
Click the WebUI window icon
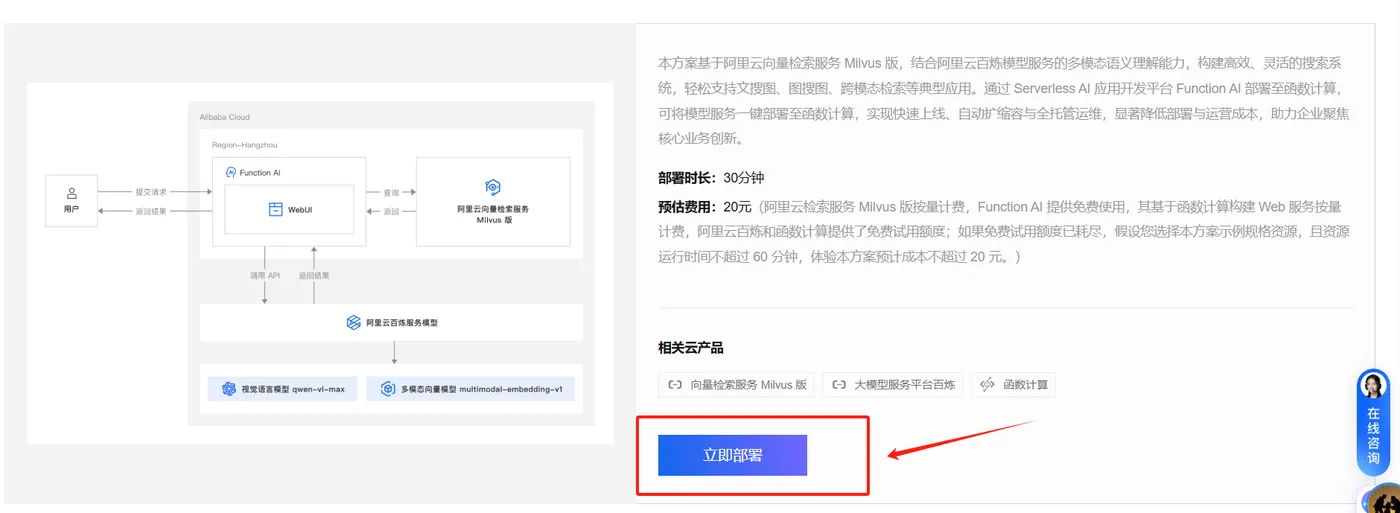tap(275, 210)
